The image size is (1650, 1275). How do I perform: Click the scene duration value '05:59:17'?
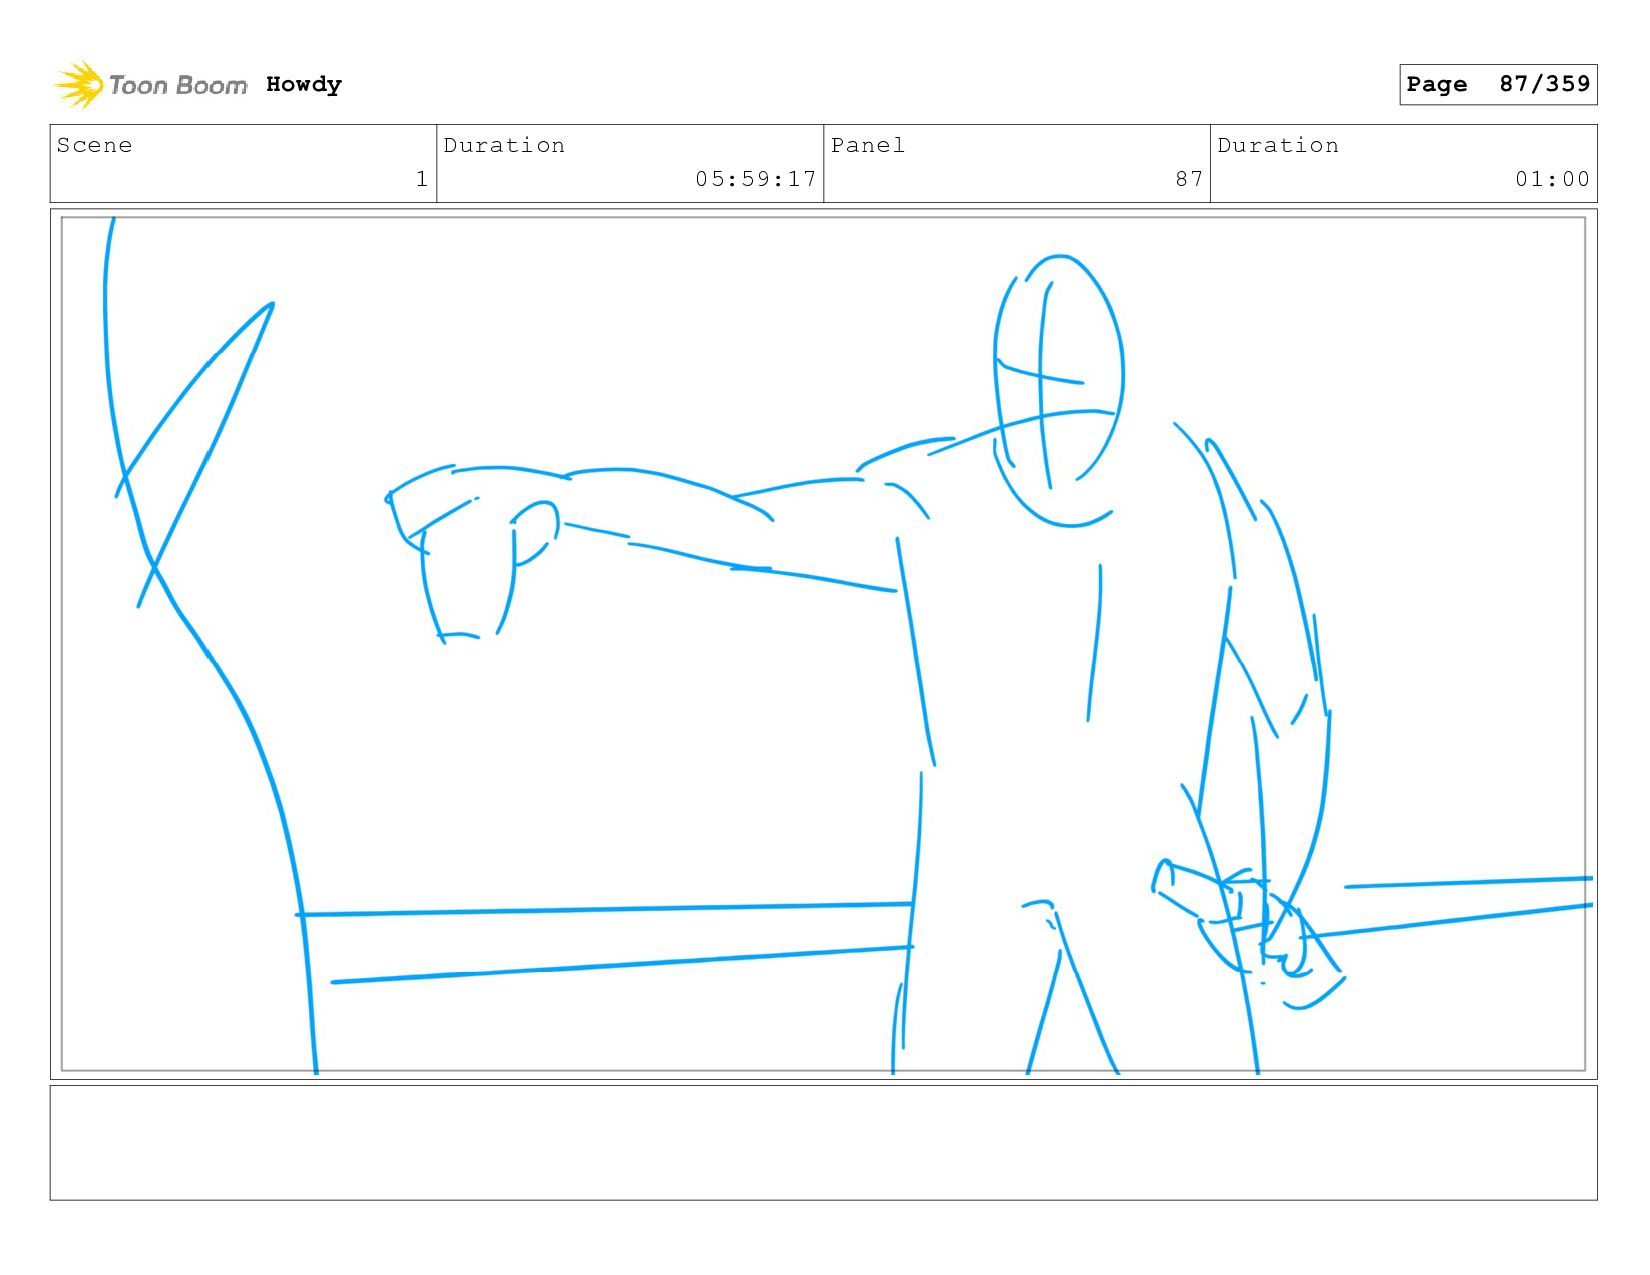(x=756, y=179)
